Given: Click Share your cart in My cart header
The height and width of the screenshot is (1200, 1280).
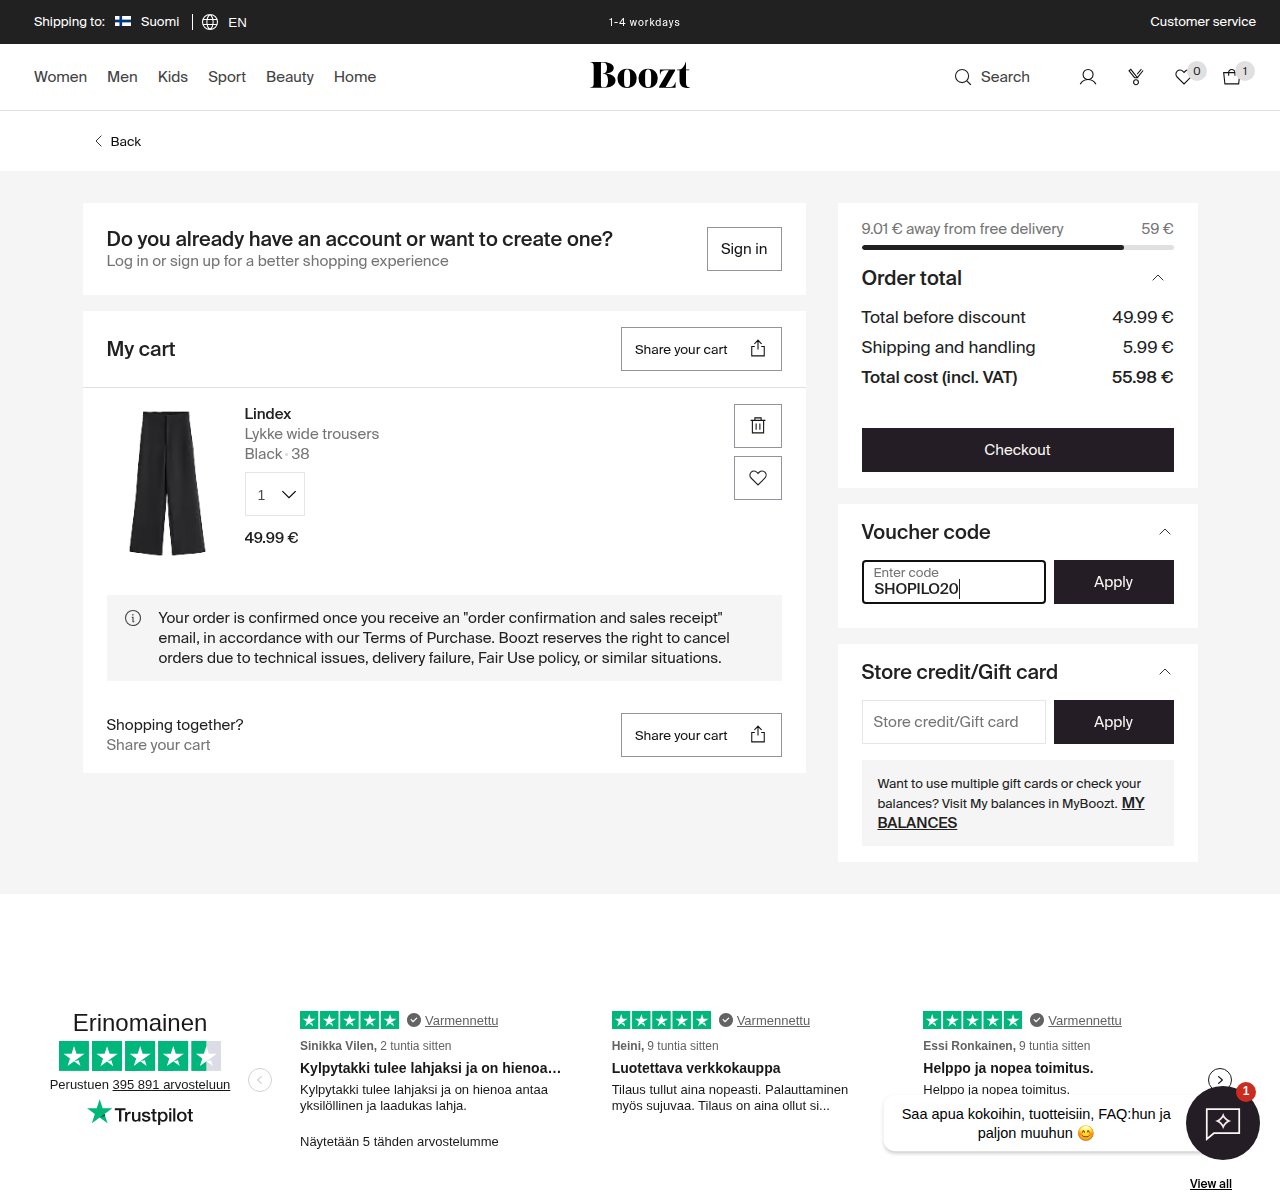Looking at the screenshot, I should 701,349.
